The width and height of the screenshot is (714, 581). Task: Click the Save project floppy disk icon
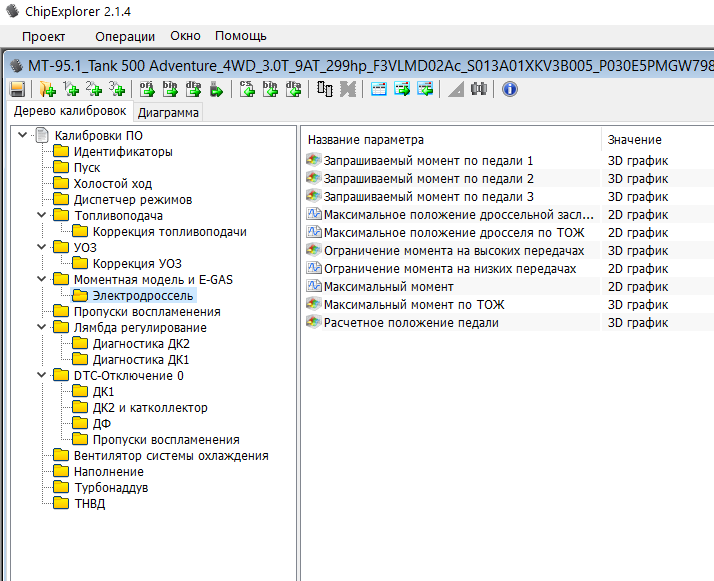pyautogui.click(x=15, y=89)
